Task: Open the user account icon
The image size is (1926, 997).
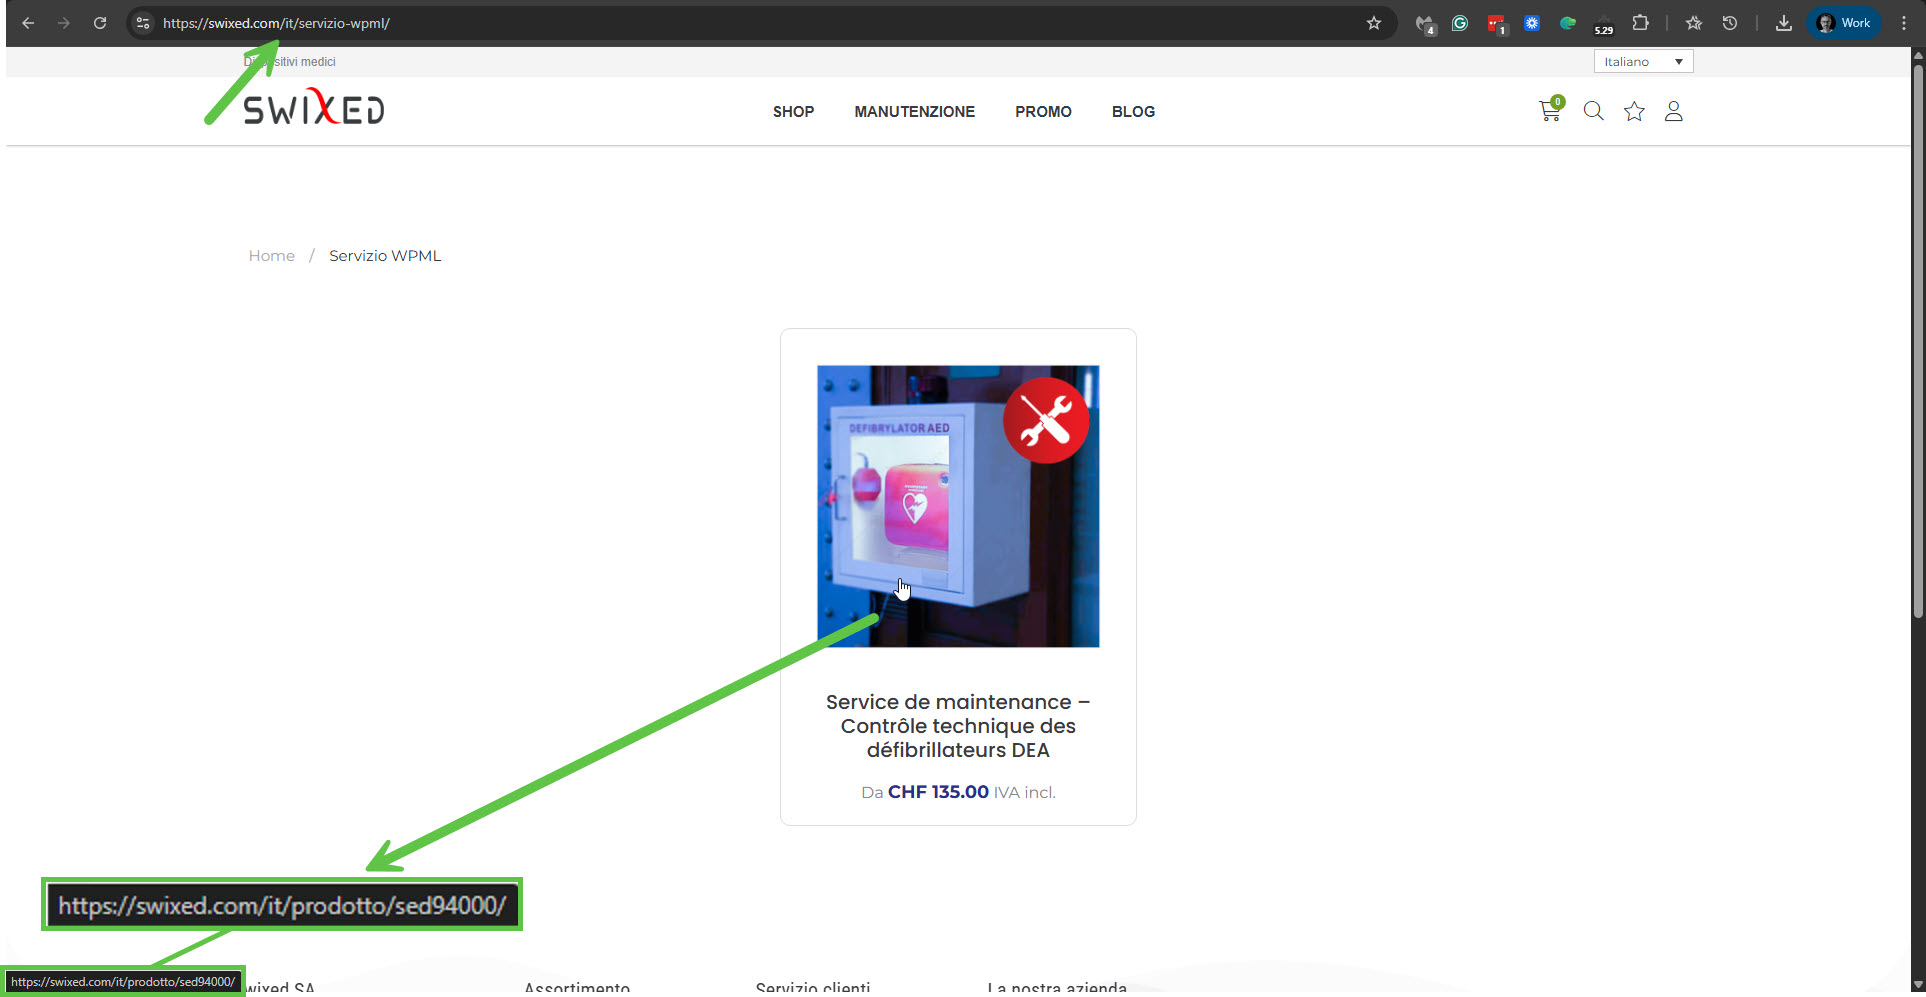Action: point(1674,111)
